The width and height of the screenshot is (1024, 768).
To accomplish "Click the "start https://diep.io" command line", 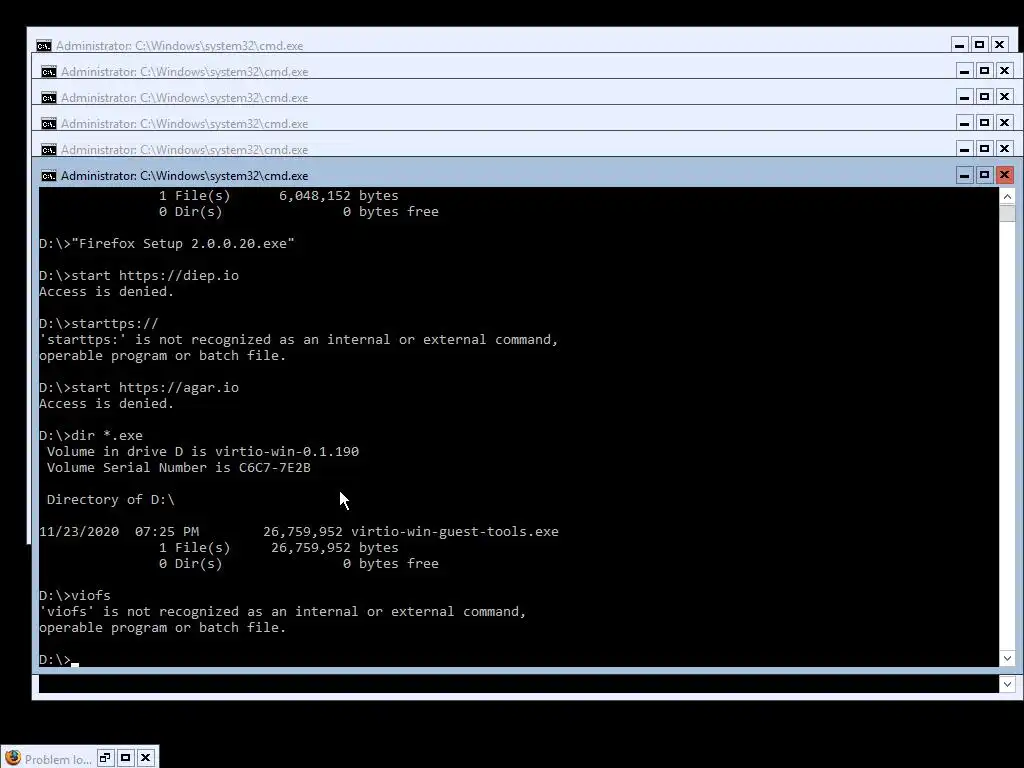I will 138,276.
